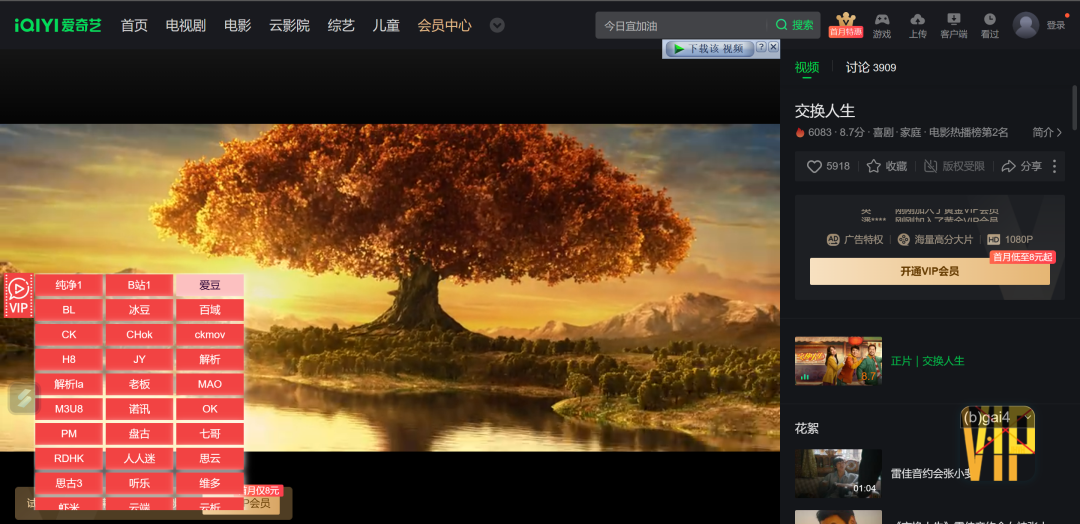The image size is (1080, 524).
Task: Click the (b)gai4 VIP floating widget
Action: click(x=997, y=444)
